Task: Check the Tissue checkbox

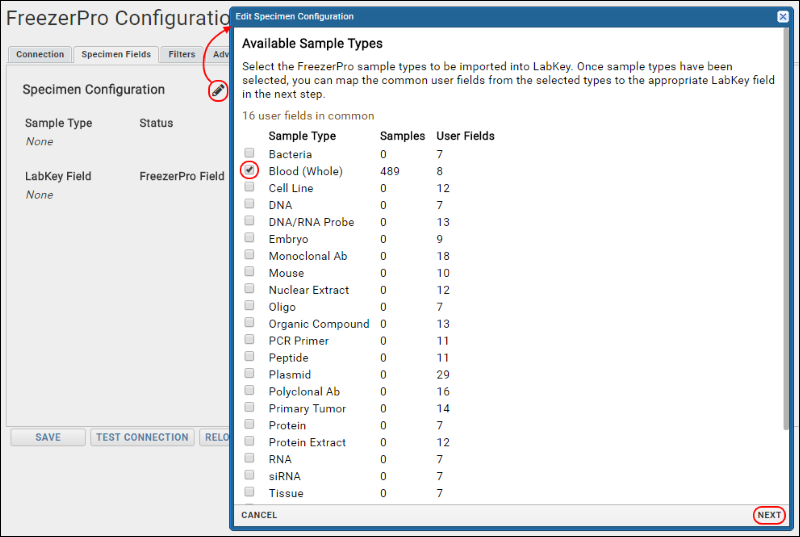Action: 249,492
